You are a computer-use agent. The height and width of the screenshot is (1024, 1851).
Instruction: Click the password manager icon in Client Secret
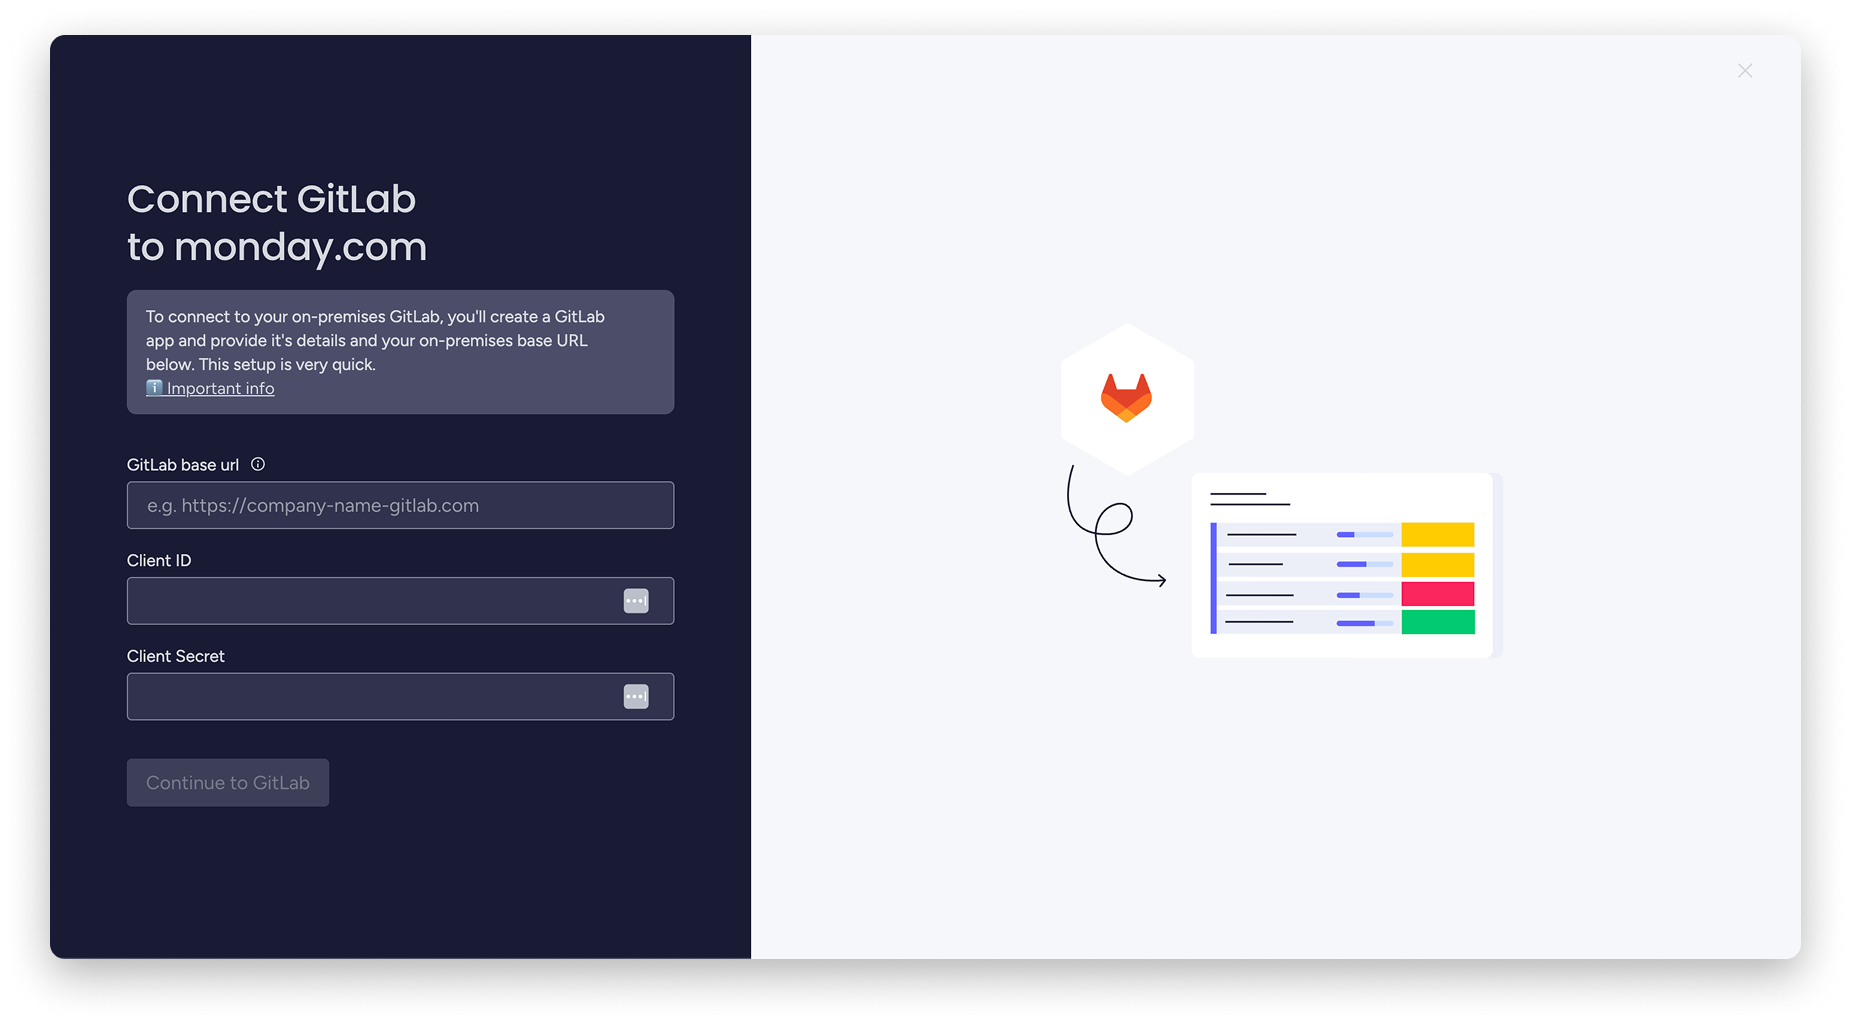[636, 696]
